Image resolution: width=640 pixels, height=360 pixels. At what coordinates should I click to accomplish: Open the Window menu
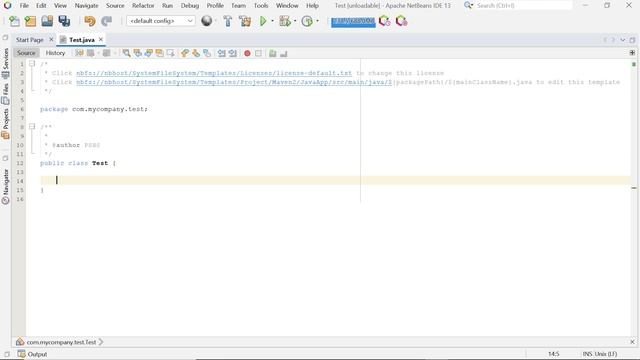click(287, 6)
